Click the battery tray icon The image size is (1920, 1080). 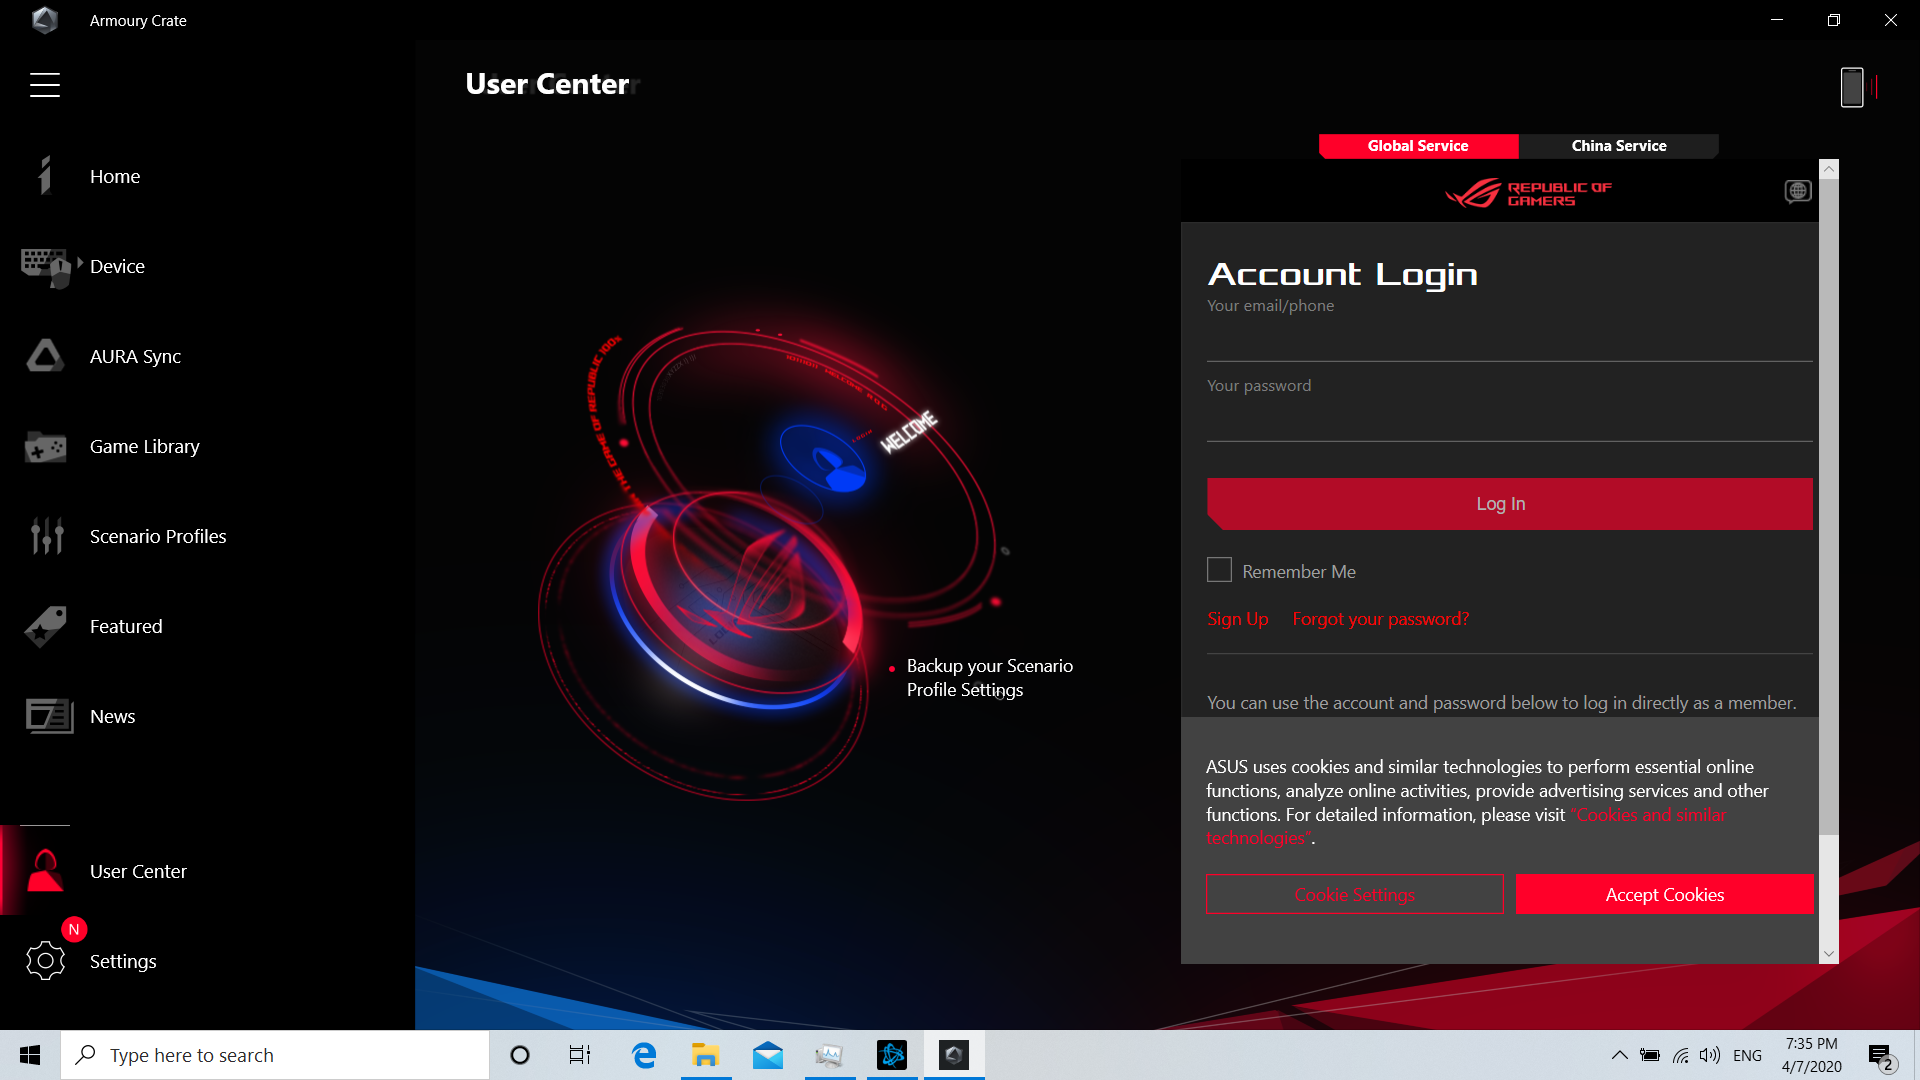point(1650,1055)
